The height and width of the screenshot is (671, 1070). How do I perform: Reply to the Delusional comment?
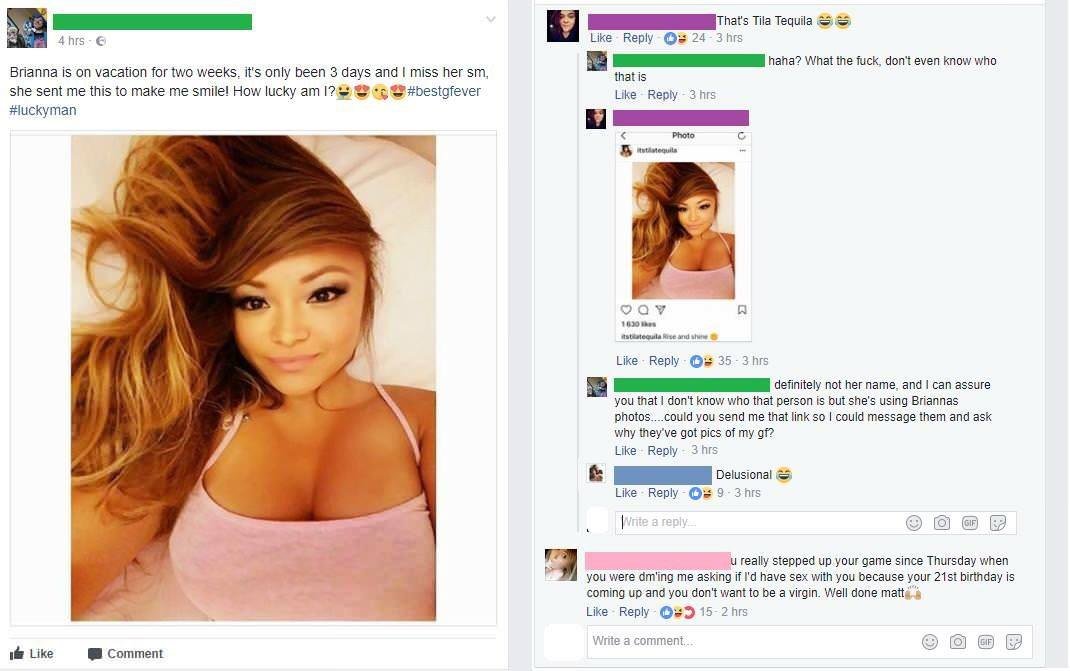pyautogui.click(x=663, y=493)
